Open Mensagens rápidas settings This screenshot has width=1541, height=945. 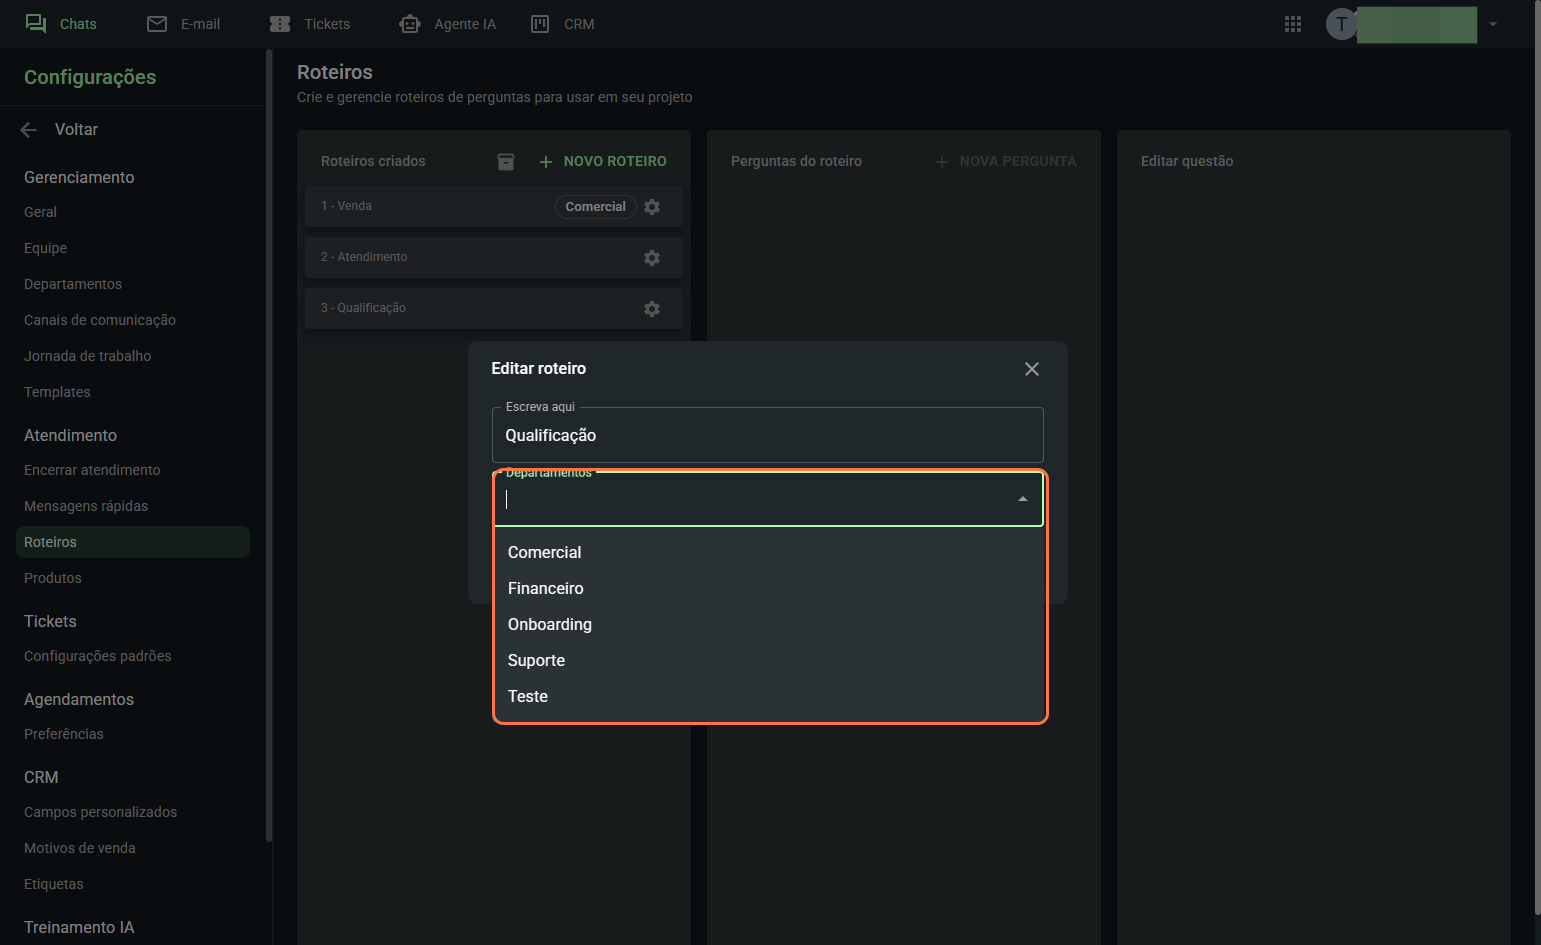tap(86, 506)
